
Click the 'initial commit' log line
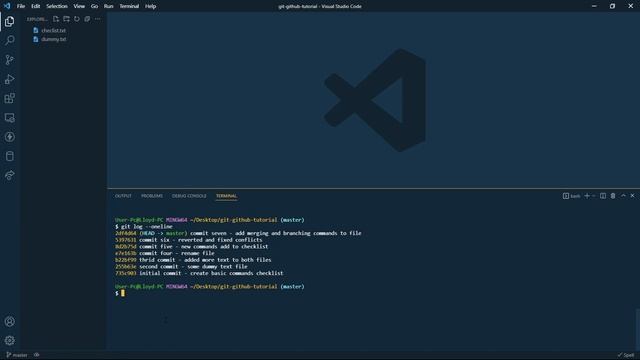[199, 273]
